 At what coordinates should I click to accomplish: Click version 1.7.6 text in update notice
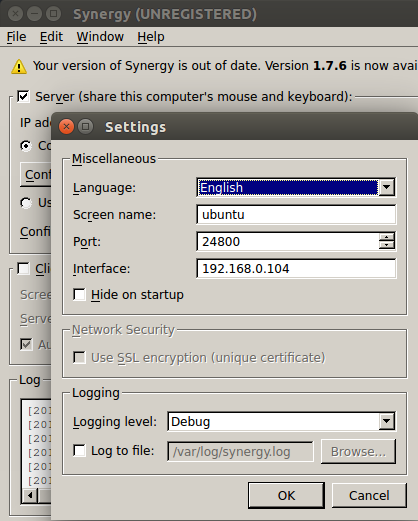pos(330,66)
